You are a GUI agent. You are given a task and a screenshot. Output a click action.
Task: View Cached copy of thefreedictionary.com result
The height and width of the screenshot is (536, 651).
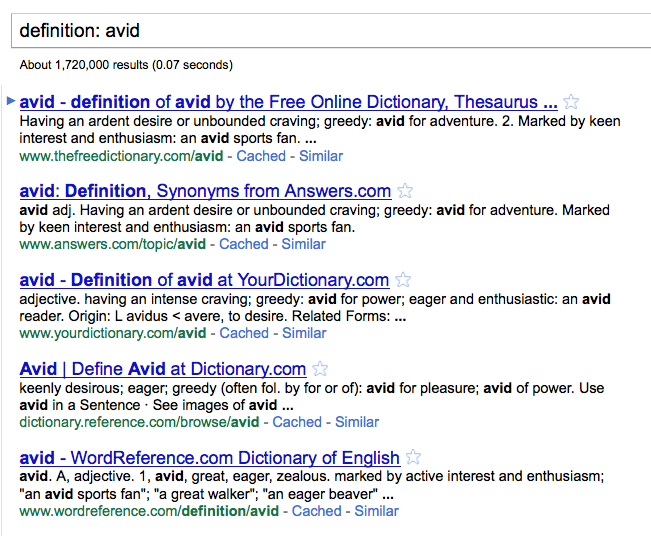[261, 156]
